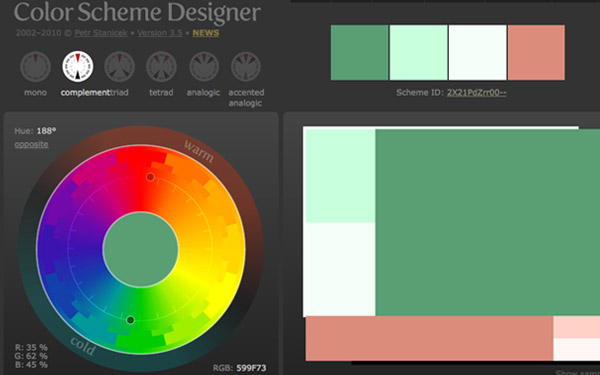This screenshot has height=375, width=600.
Task: Click the near-white swatch in top palette
Action: pyautogui.click(x=477, y=52)
